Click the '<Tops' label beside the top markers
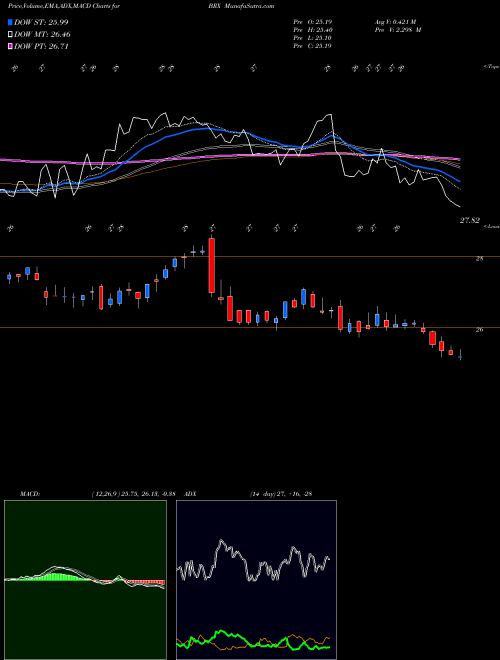 491,67
